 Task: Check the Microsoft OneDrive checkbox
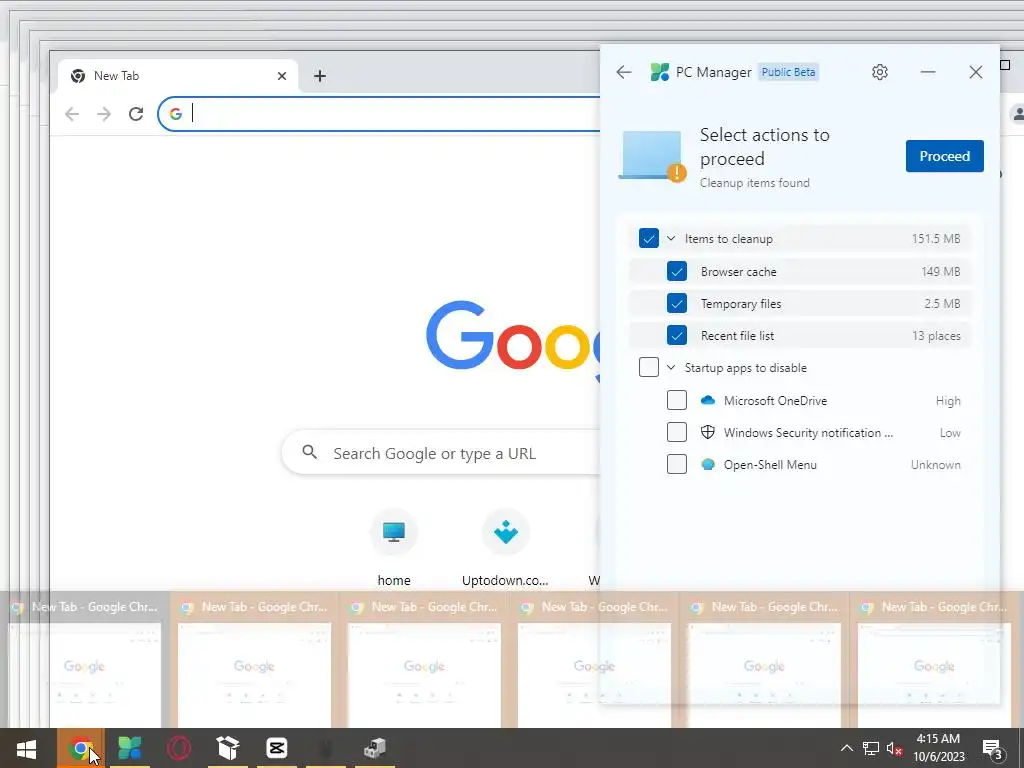point(677,400)
